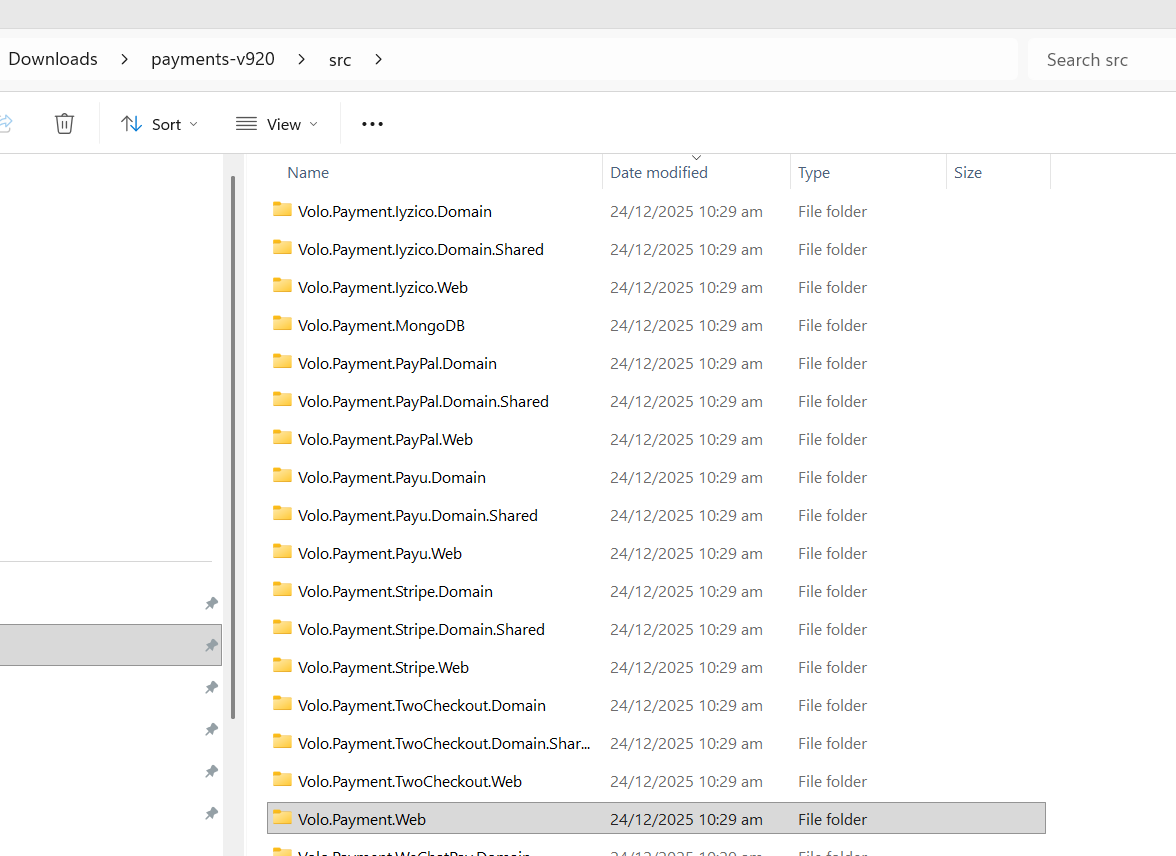Click the pin icon on highlighted sidebar item

pos(211,645)
